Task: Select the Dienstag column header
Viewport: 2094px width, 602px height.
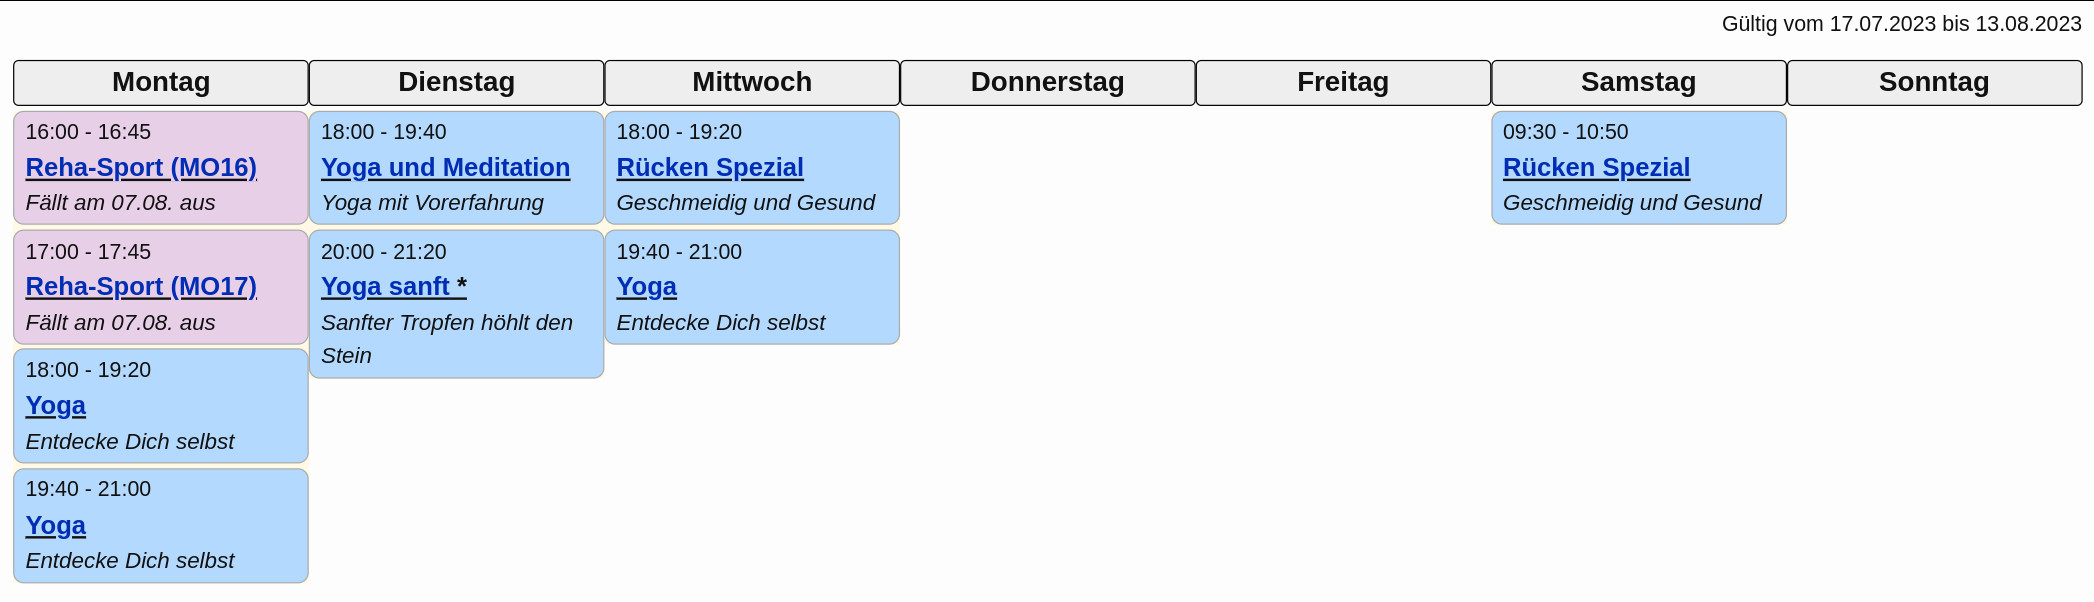Action: tap(456, 82)
